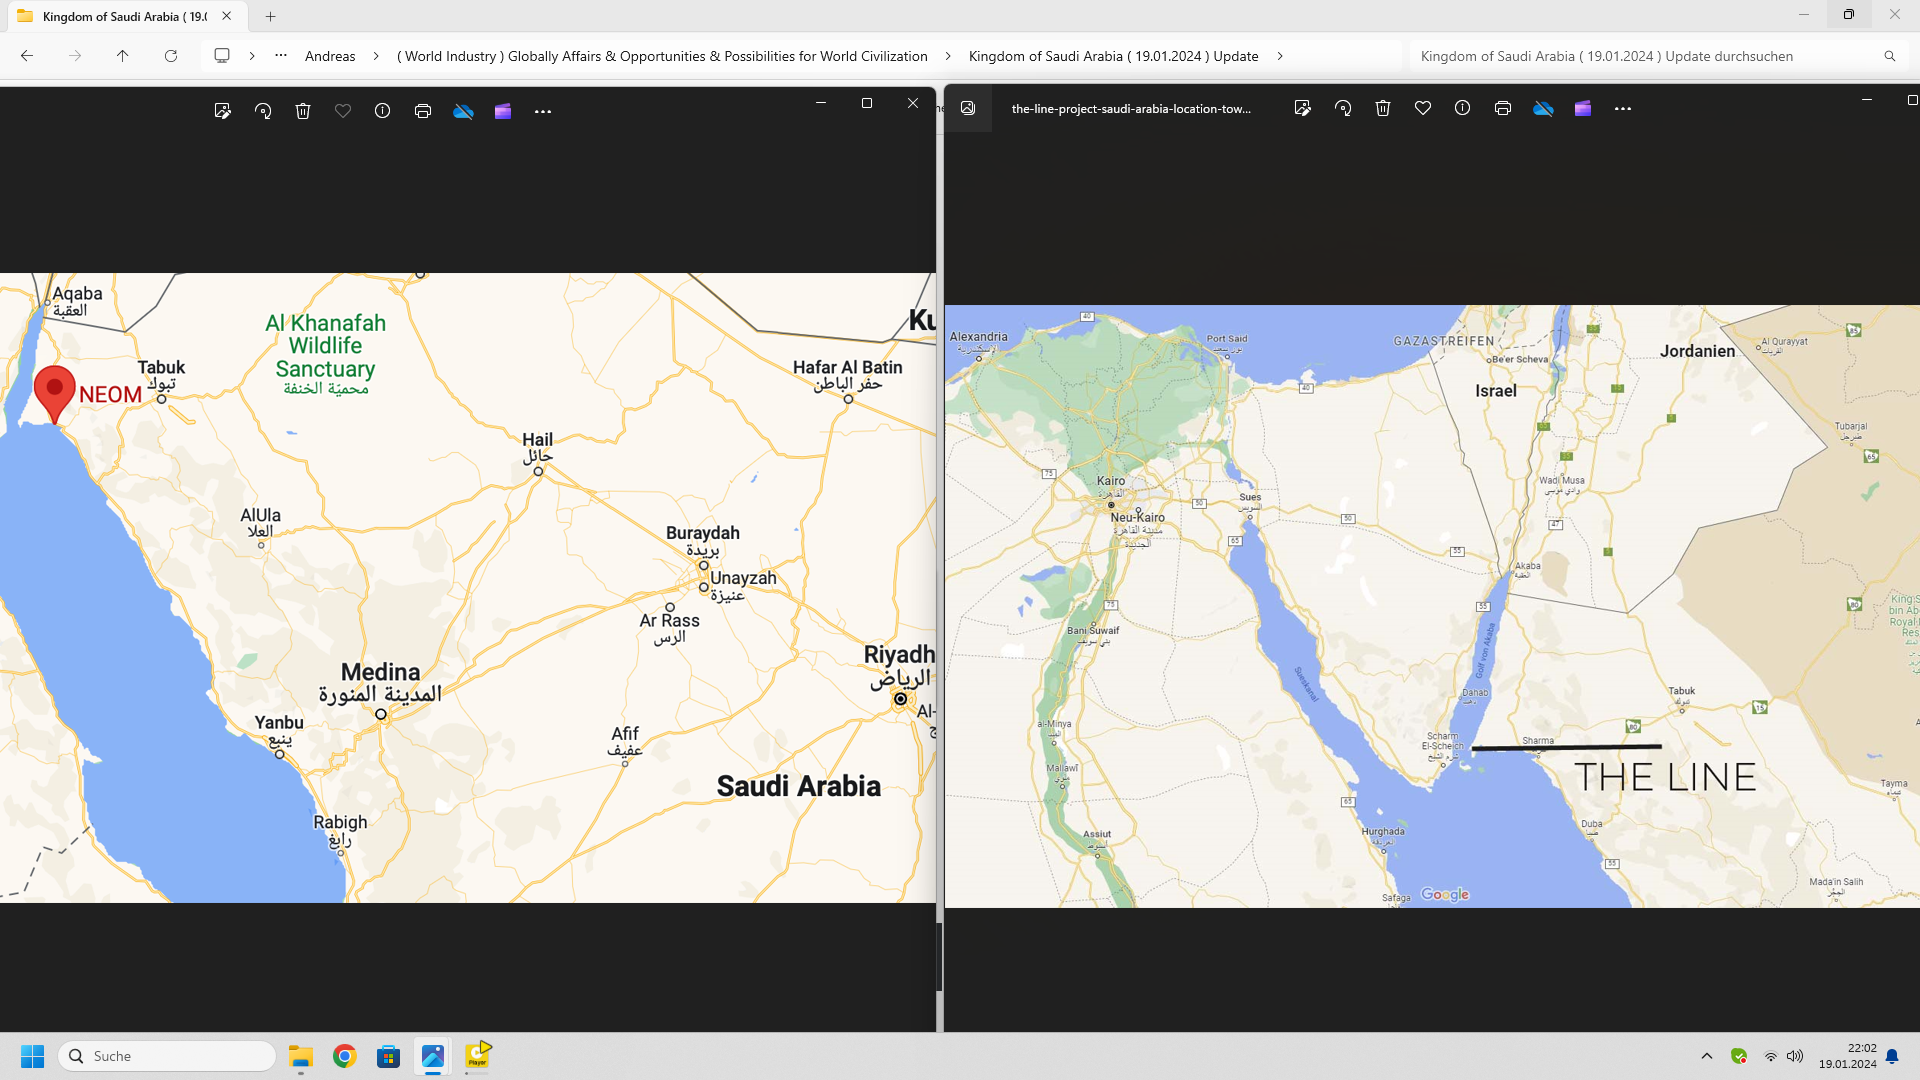
Task: Go forward in File Explorer
Action: pos(75,56)
